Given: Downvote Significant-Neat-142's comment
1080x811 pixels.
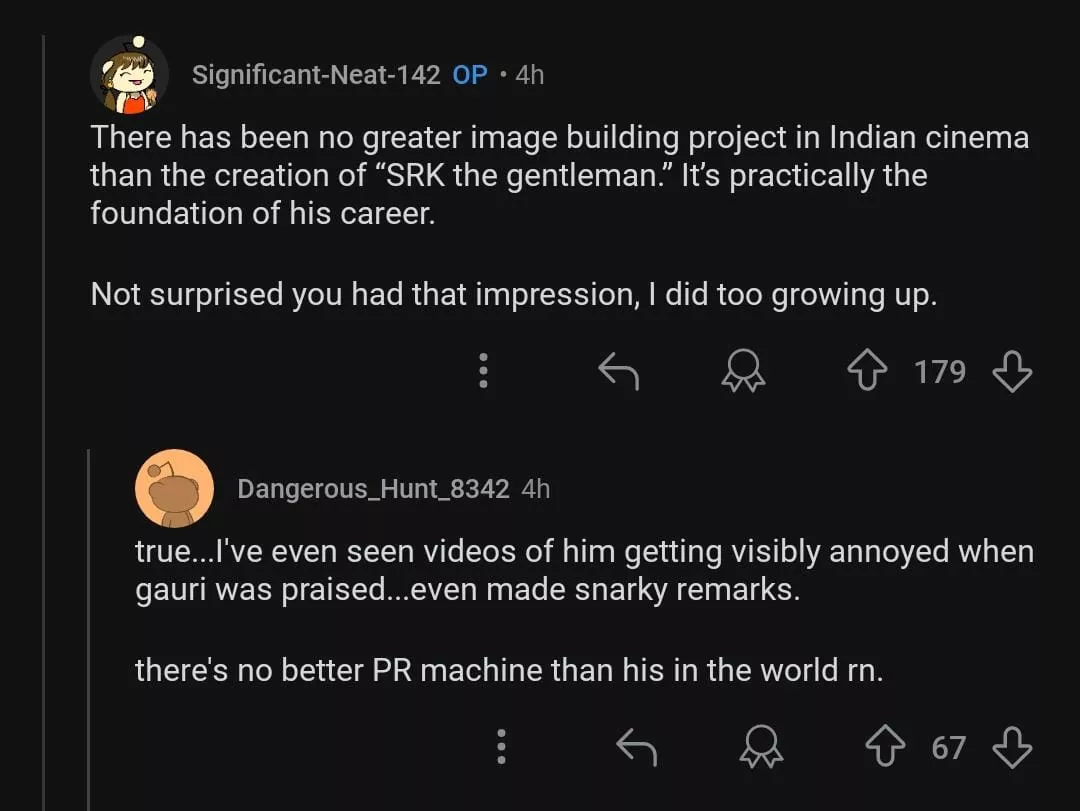Looking at the screenshot, I should coord(1011,372).
